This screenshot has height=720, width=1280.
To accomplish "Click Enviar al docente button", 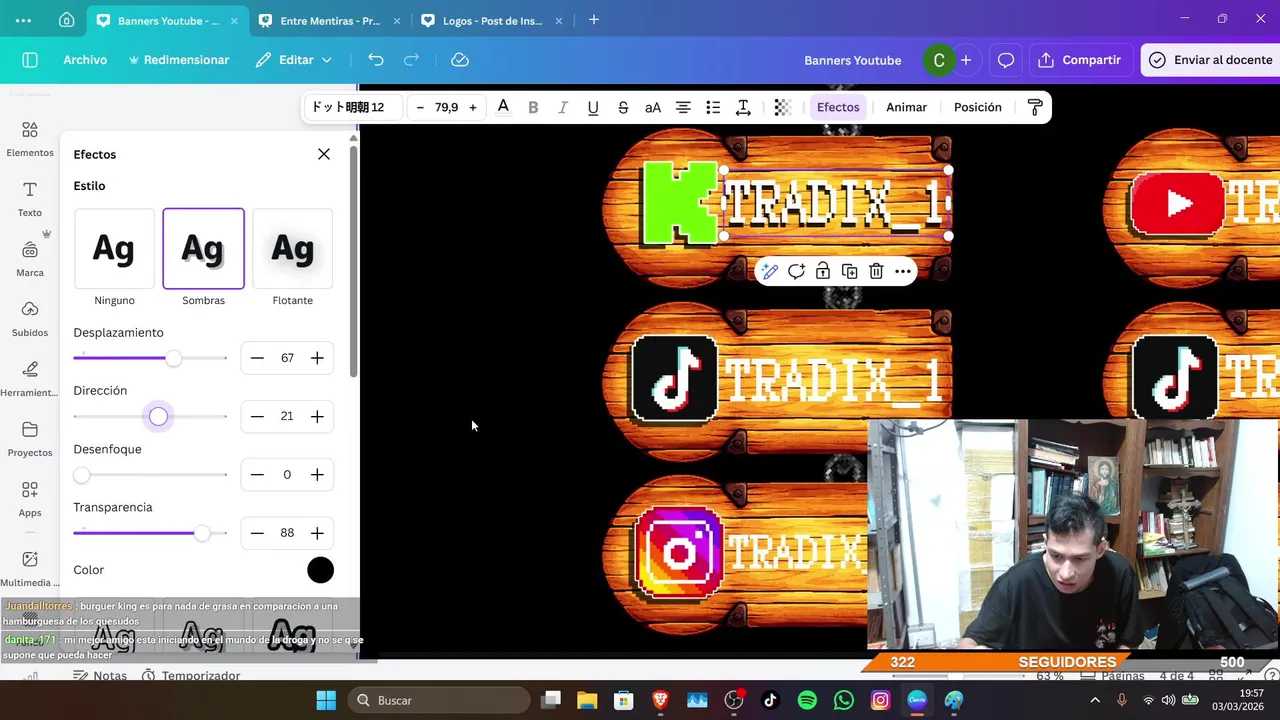I will click(1210, 60).
